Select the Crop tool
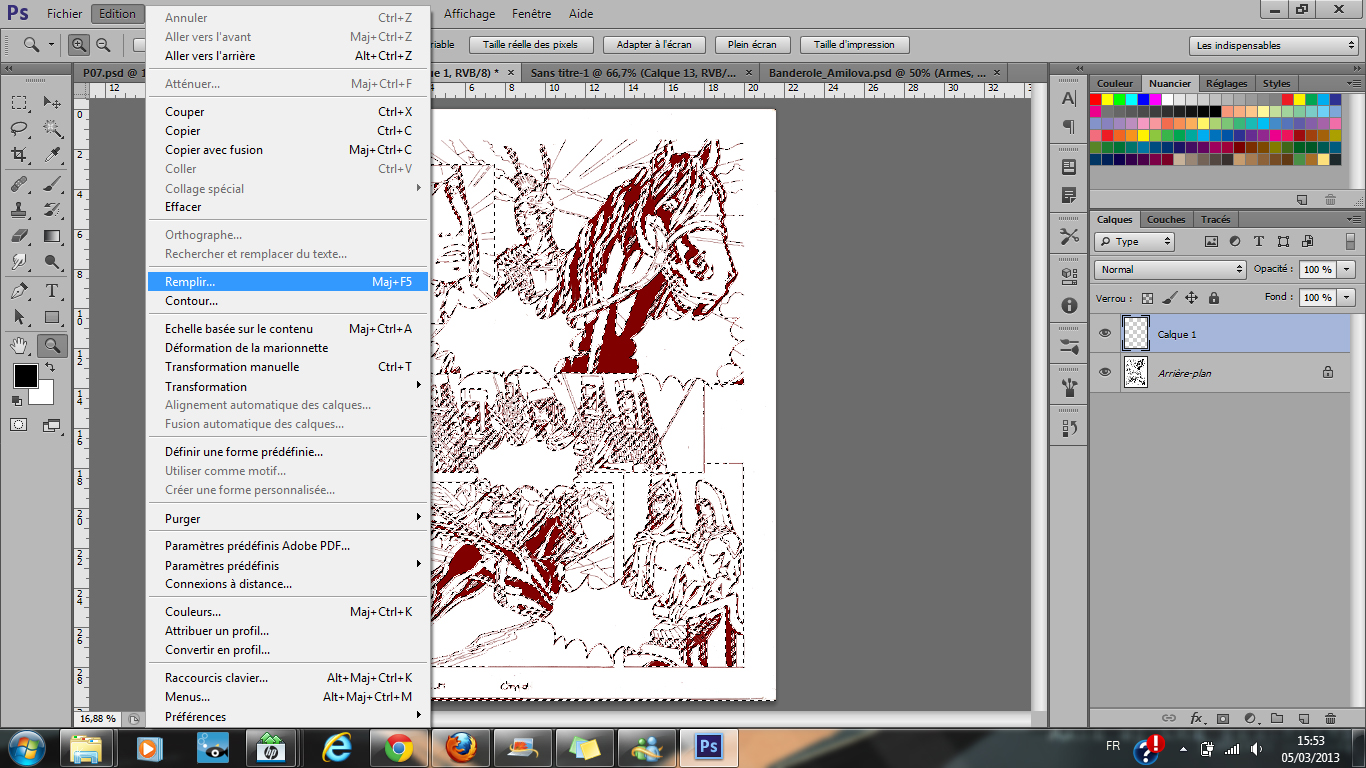 click(x=19, y=154)
